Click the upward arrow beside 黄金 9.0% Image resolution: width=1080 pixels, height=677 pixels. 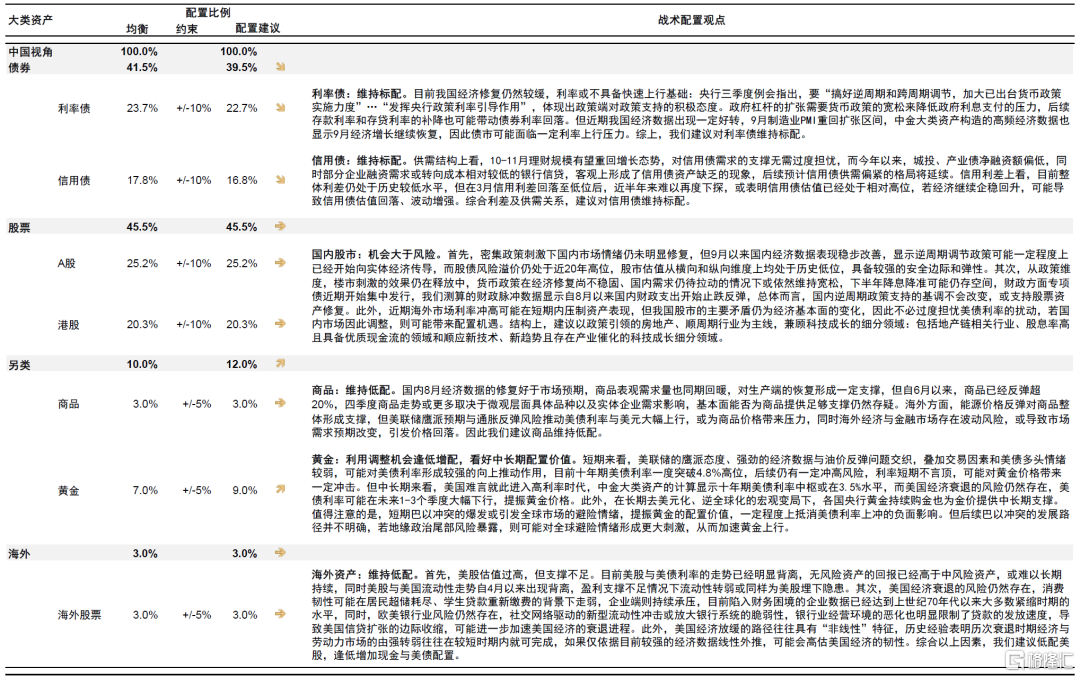tap(280, 490)
